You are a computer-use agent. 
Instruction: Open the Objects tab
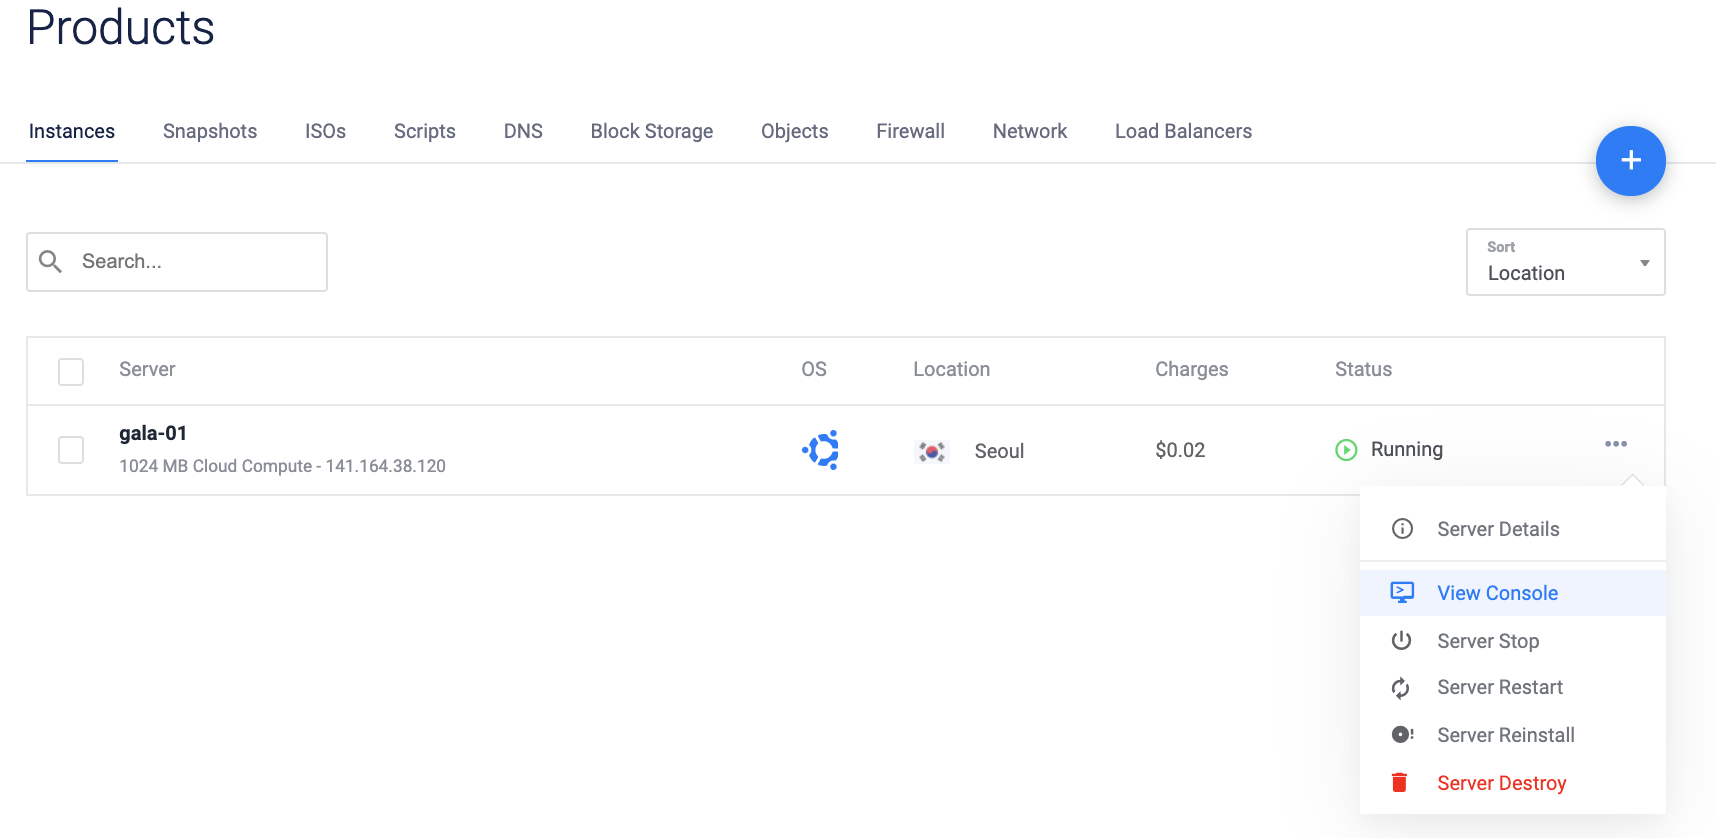pos(795,131)
